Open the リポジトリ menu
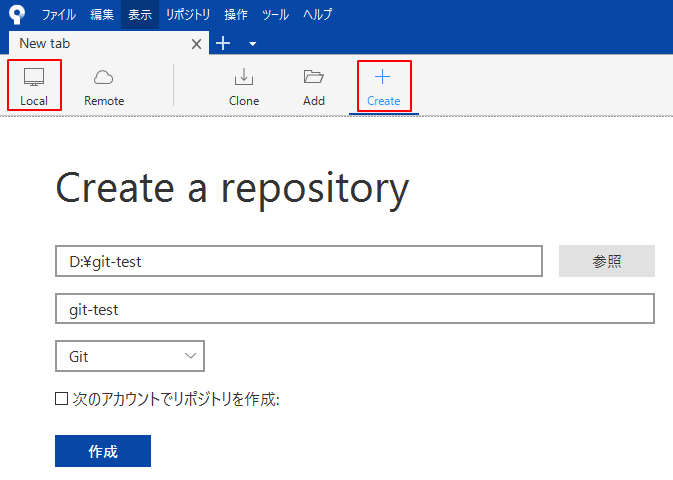The width and height of the screenshot is (673, 480). (188, 15)
